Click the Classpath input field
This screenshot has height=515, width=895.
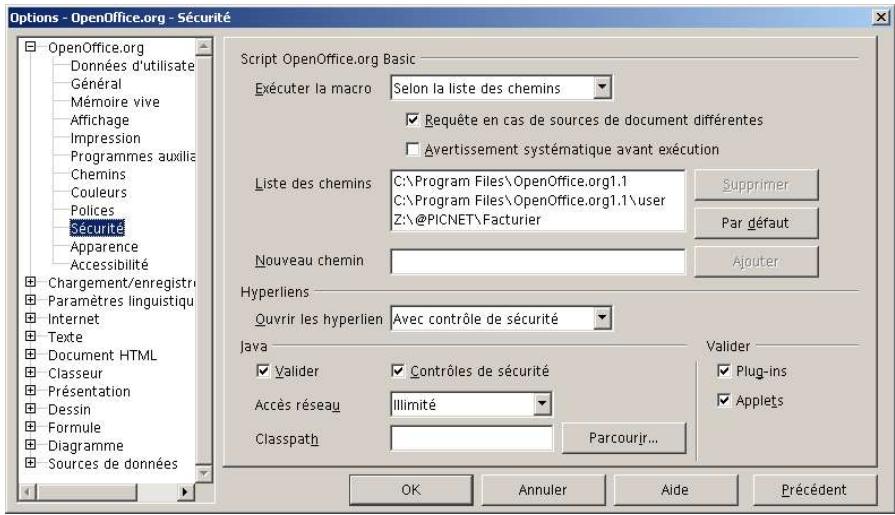(x=471, y=438)
